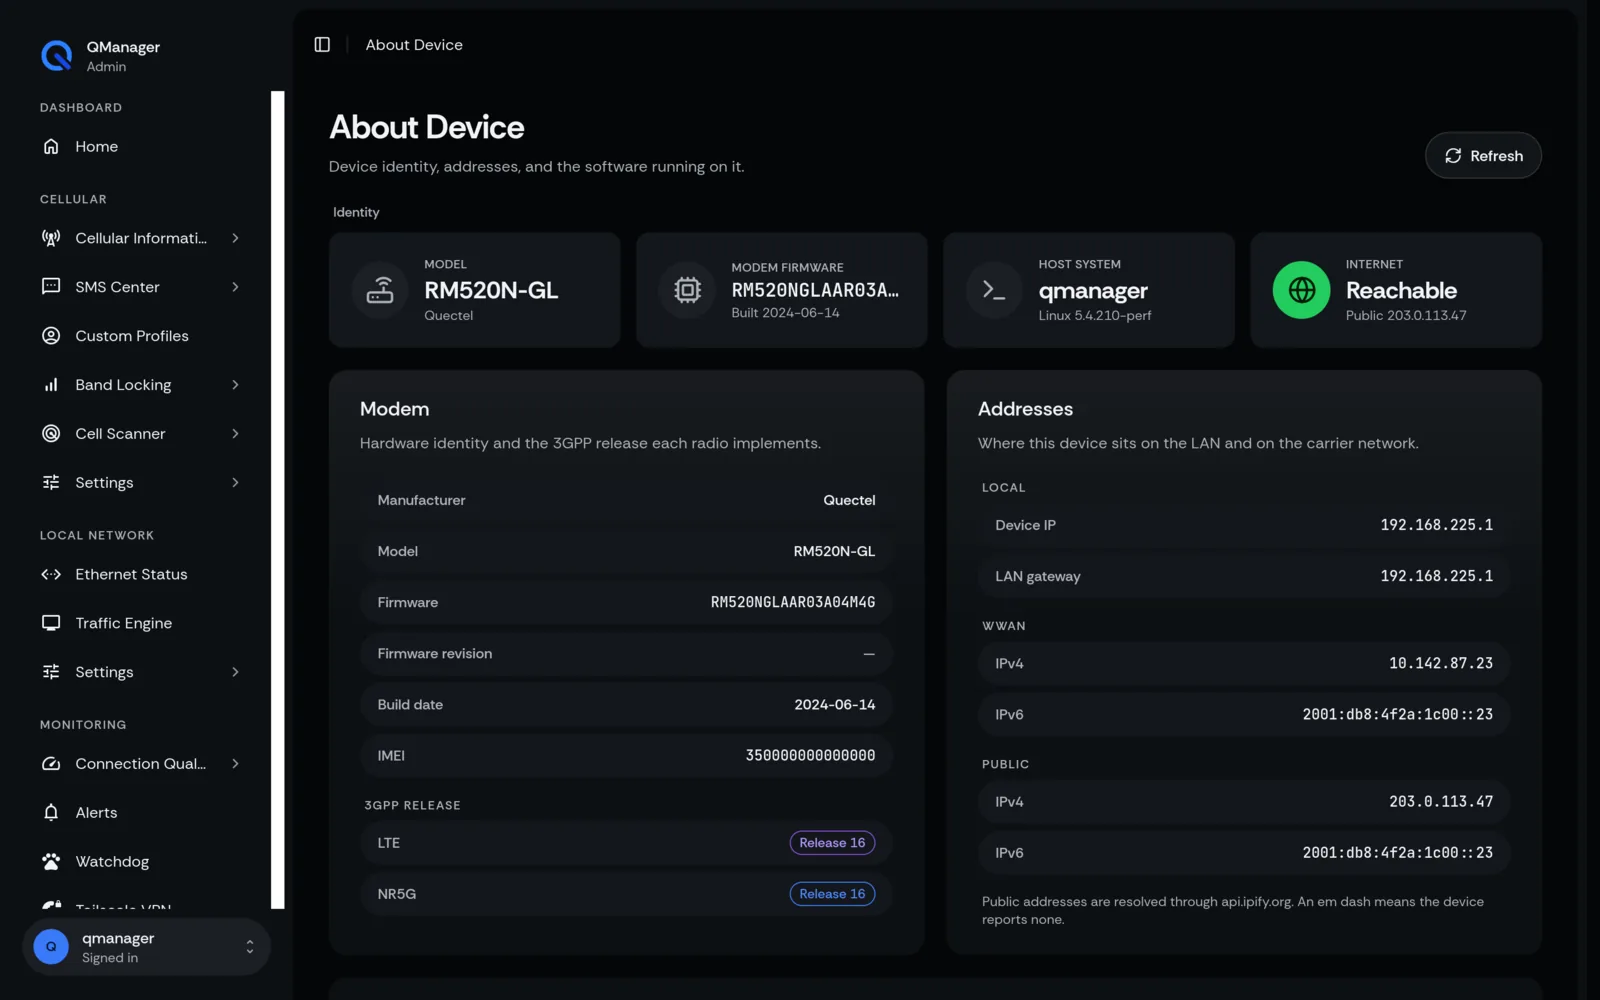Open the Watchdog page

click(x=146, y=862)
